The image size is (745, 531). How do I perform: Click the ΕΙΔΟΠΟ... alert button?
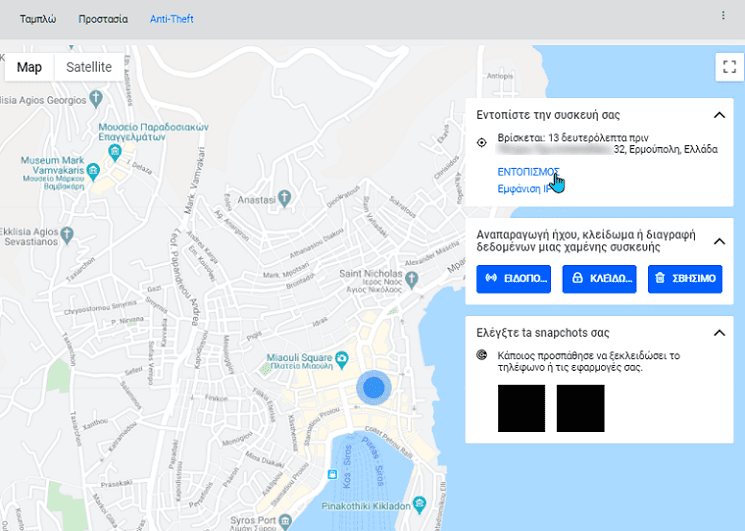[x=514, y=279]
